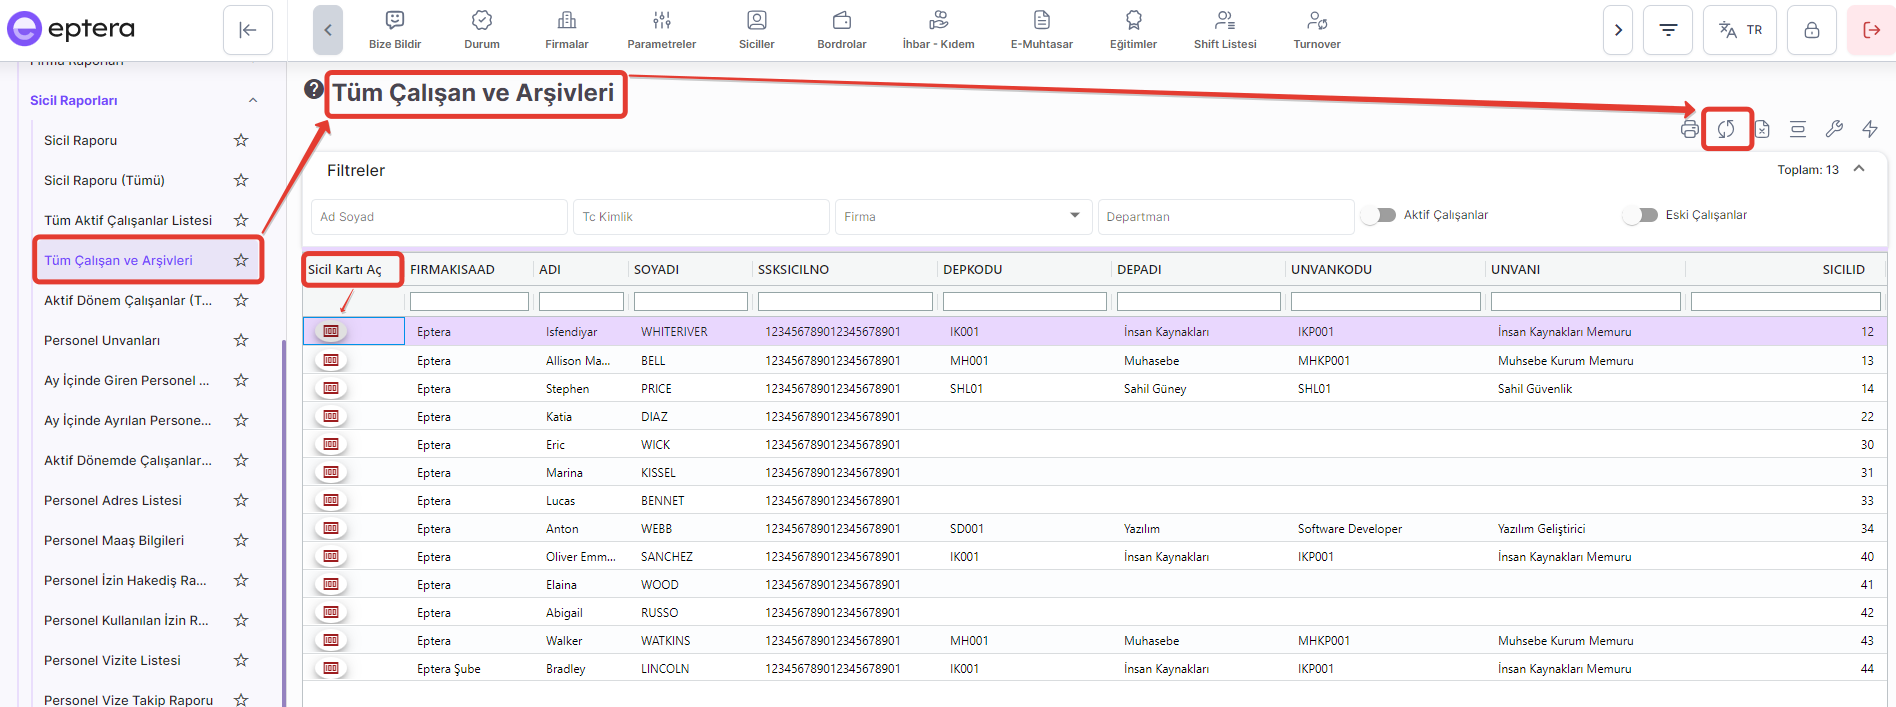
Task: Click the lock icon in the top bar
Action: point(1811,30)
